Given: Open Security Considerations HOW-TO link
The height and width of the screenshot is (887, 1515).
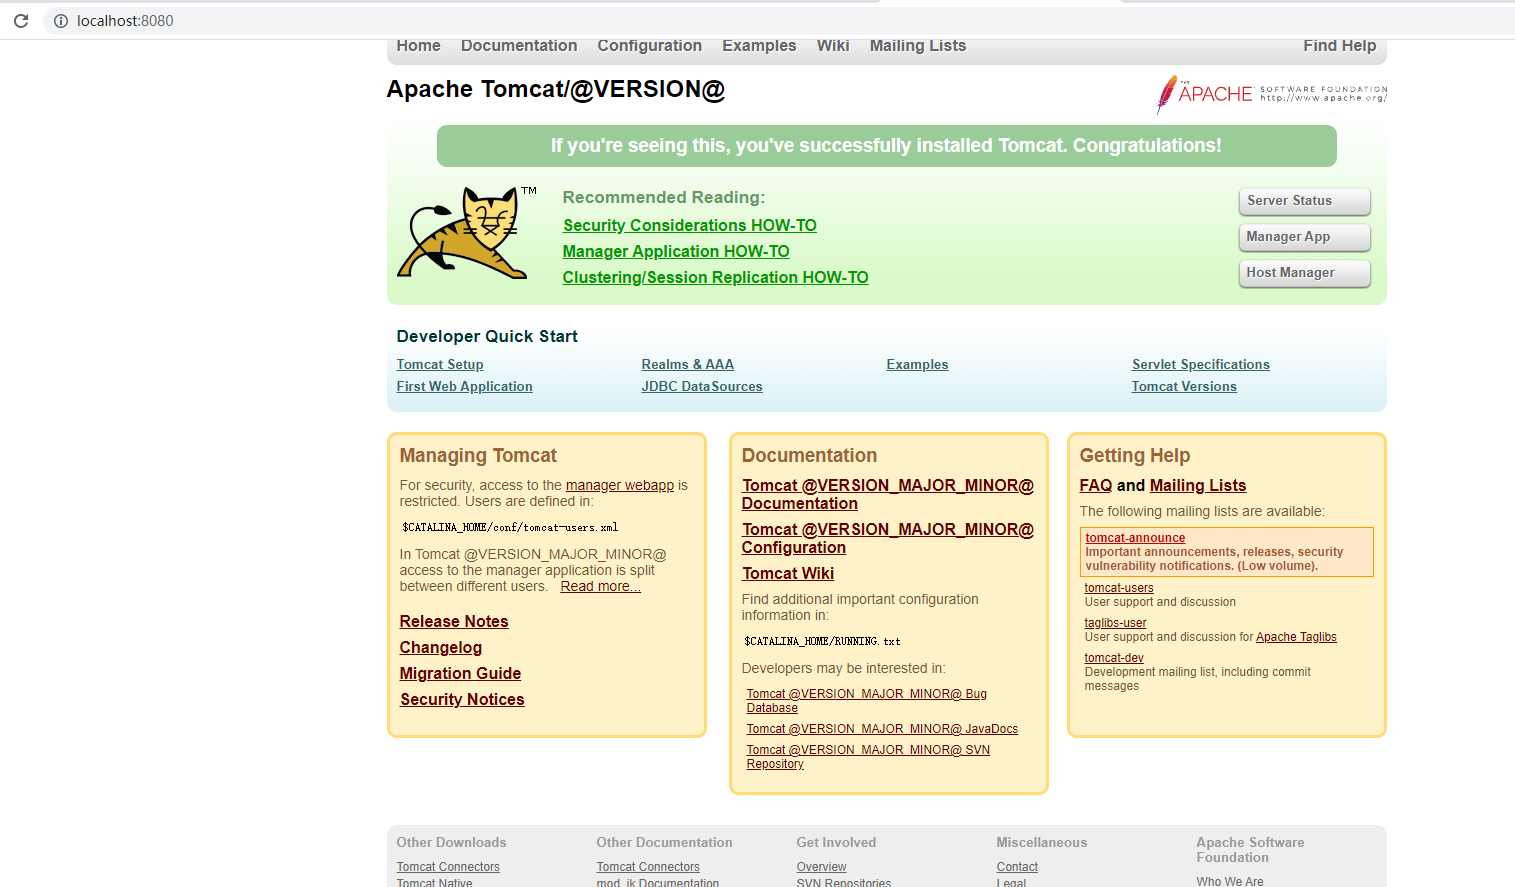Looking at the screenshot, I should coord(690,226).
